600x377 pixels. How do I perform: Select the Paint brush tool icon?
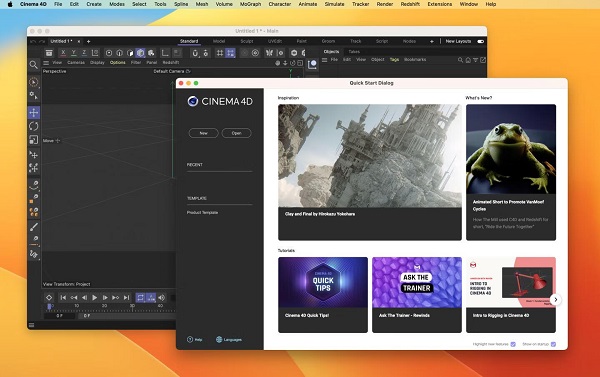click(34, 227)
